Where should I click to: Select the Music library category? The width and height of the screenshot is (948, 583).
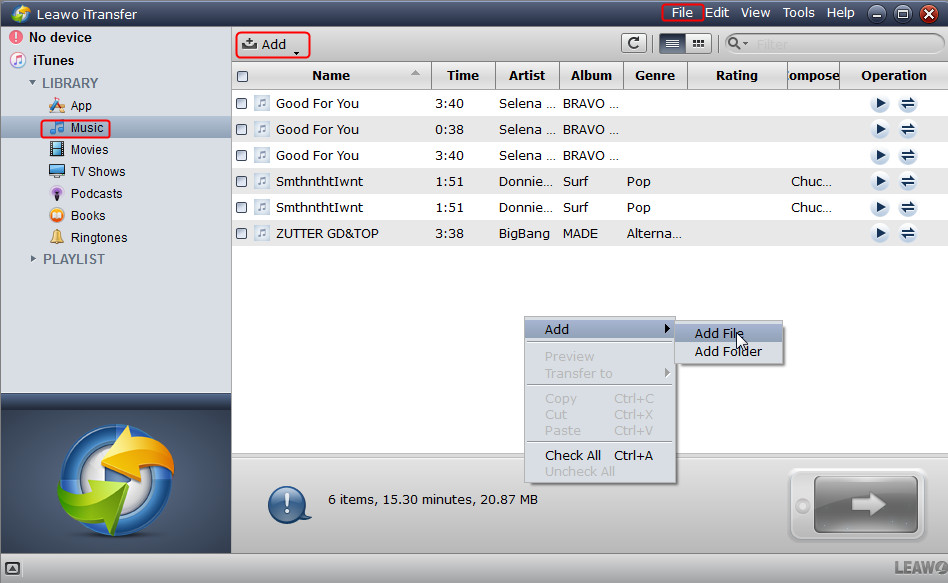point(76,128)
